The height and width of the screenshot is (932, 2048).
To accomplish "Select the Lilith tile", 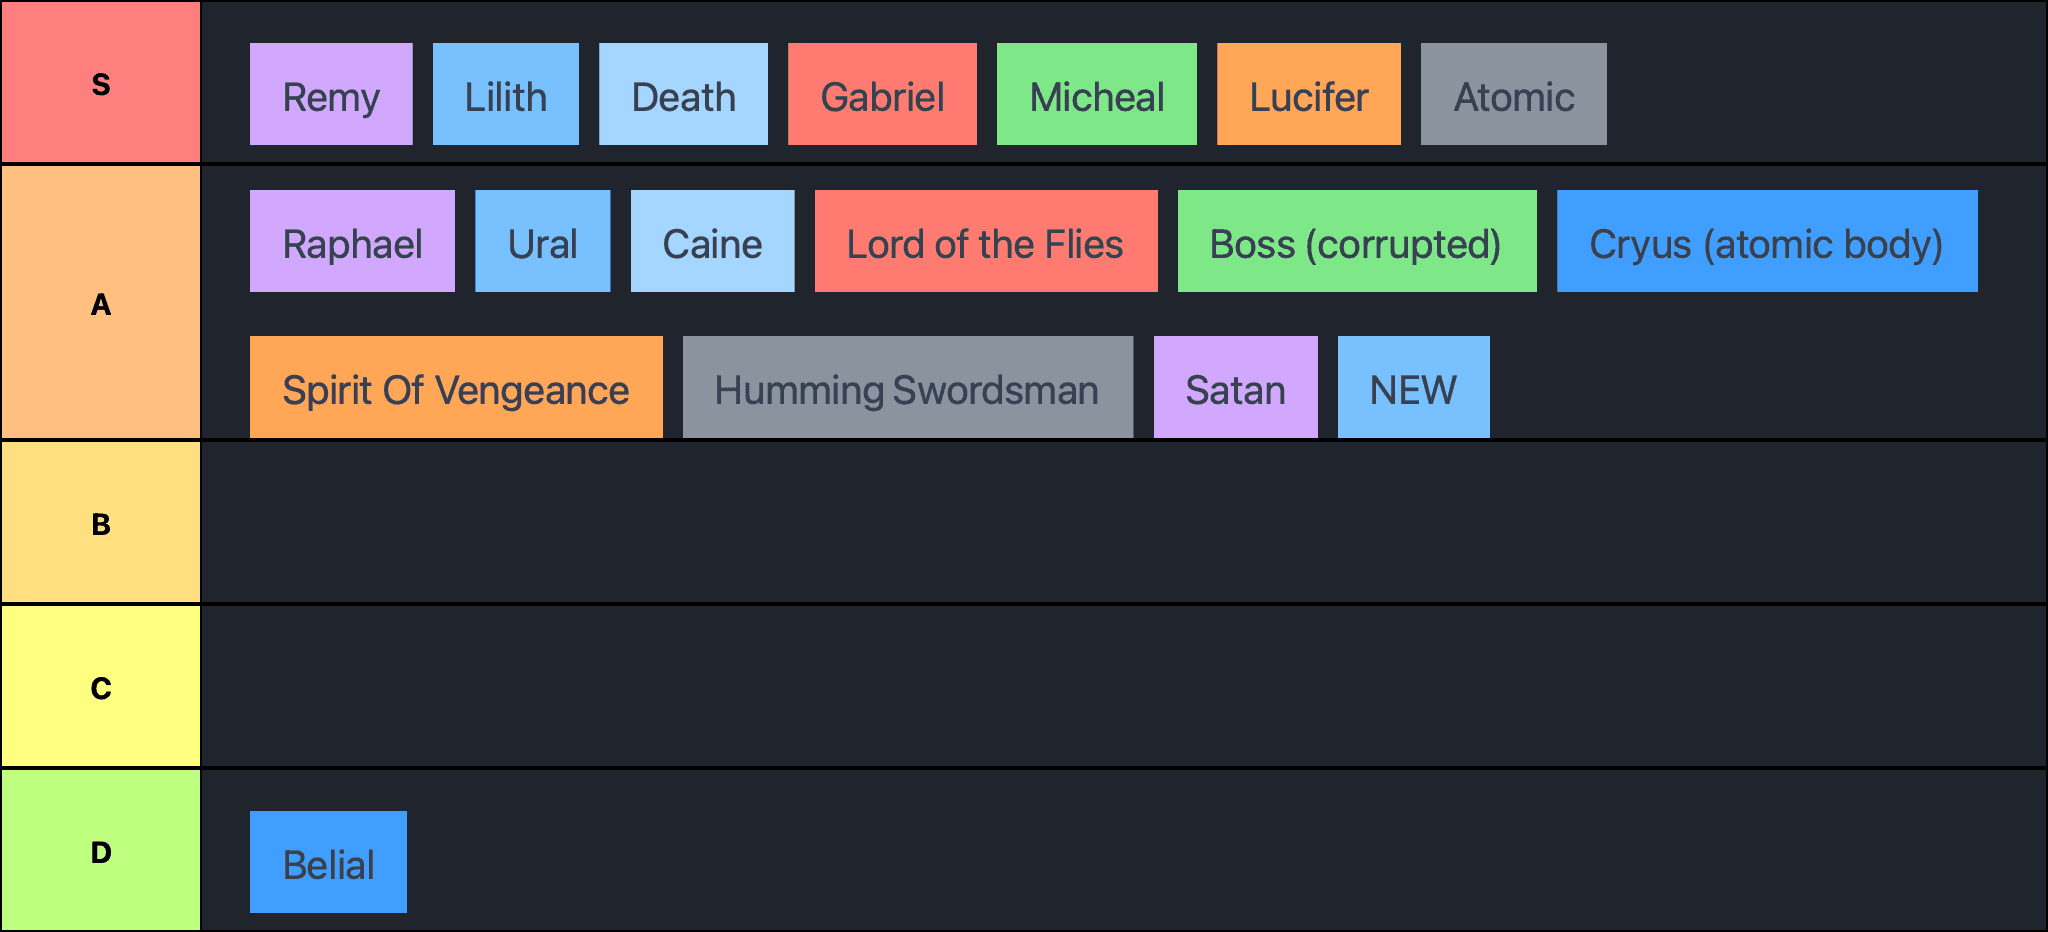I will [505, 95].
